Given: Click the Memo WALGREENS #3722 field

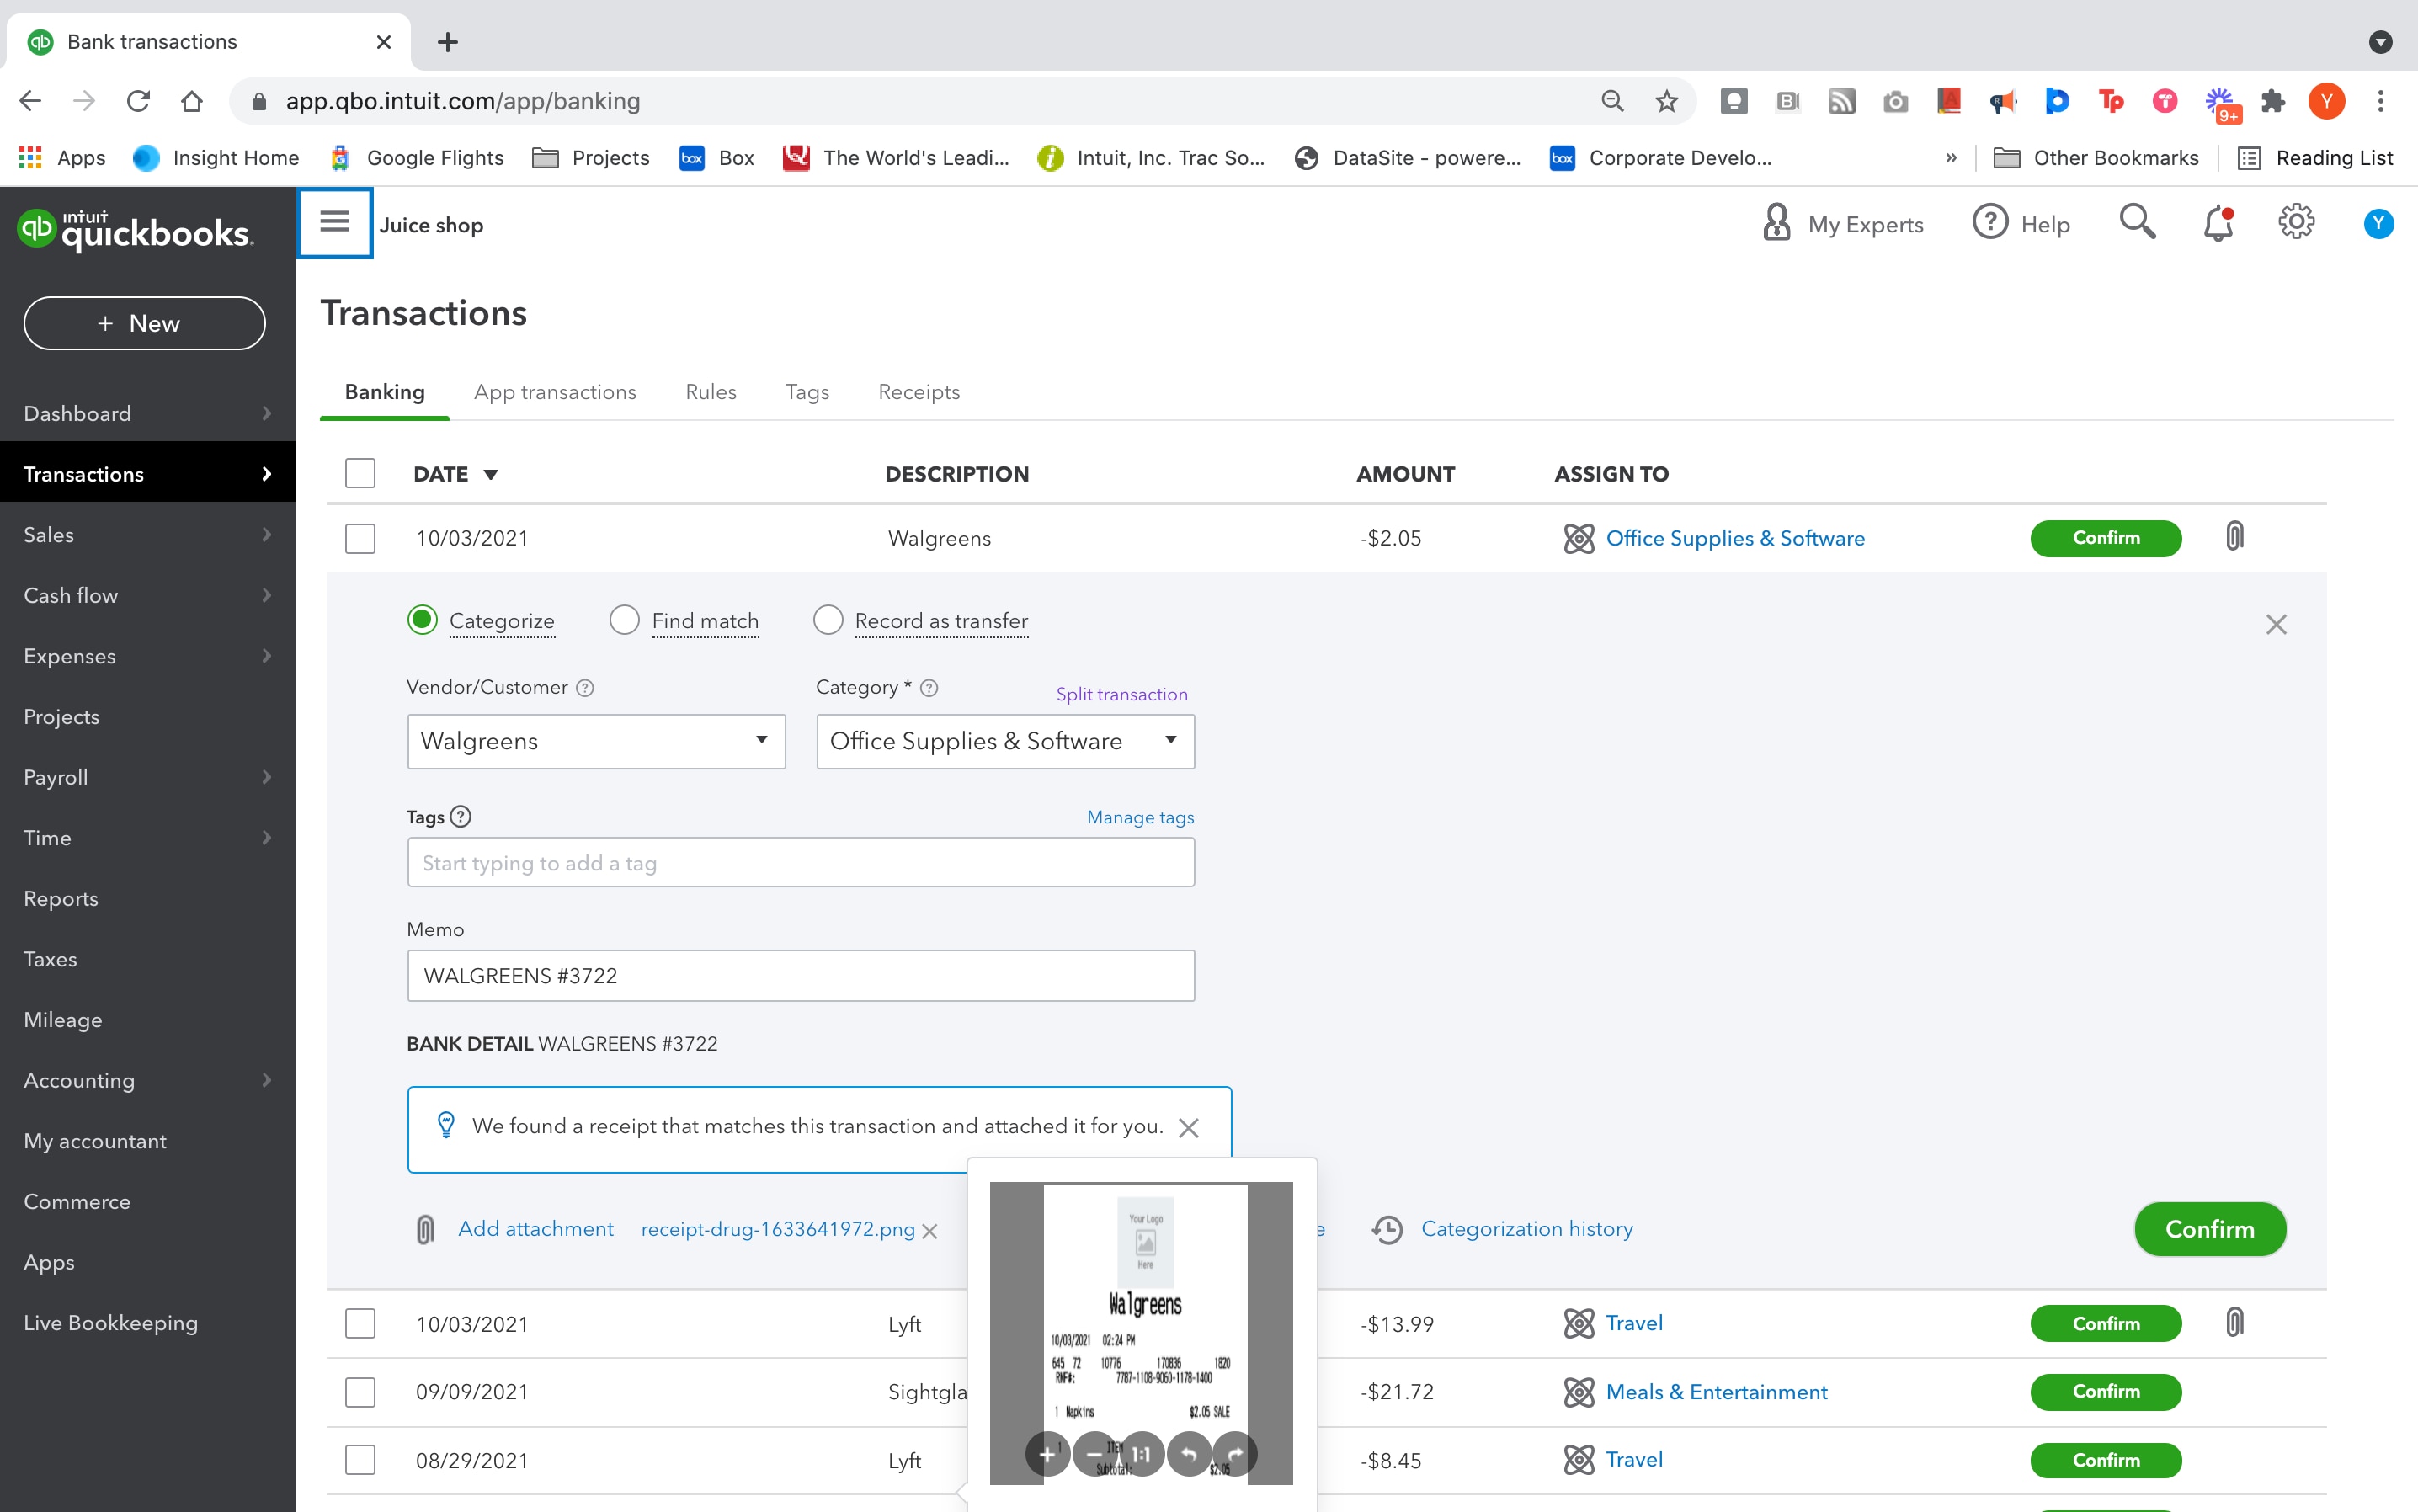Looking at the screenshot, I should coord(801,975).
